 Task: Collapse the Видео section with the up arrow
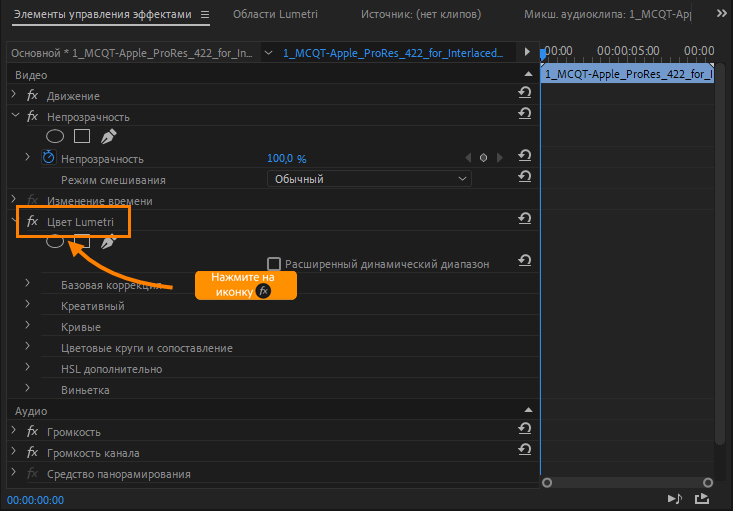[528, 74]
